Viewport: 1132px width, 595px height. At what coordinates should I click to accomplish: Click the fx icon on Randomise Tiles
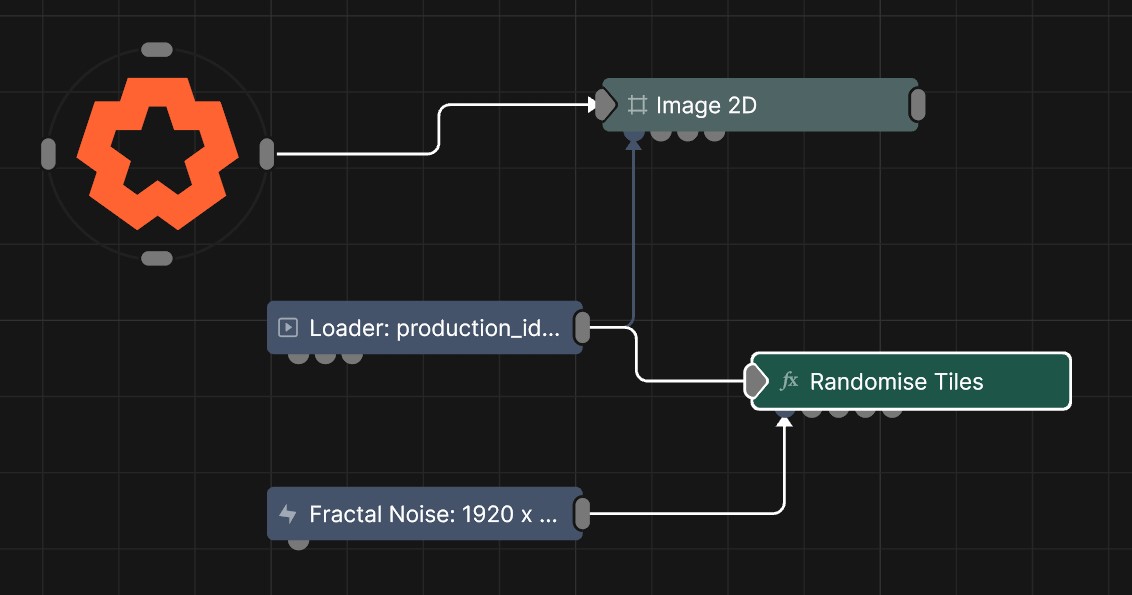click(x=789, y=381)
